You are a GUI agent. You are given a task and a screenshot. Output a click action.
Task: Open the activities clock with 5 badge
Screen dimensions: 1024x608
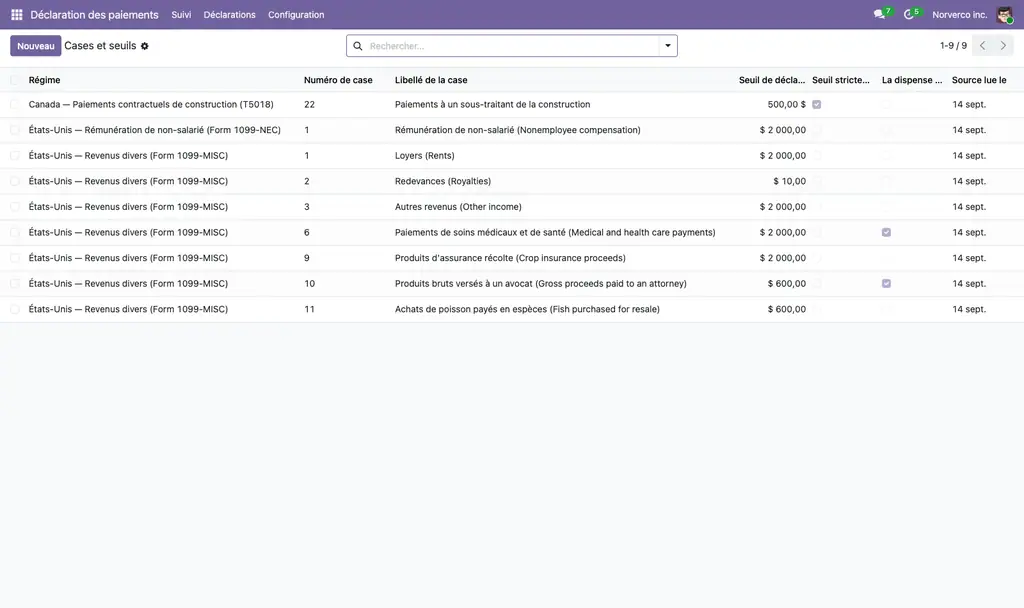click(908, 14)
